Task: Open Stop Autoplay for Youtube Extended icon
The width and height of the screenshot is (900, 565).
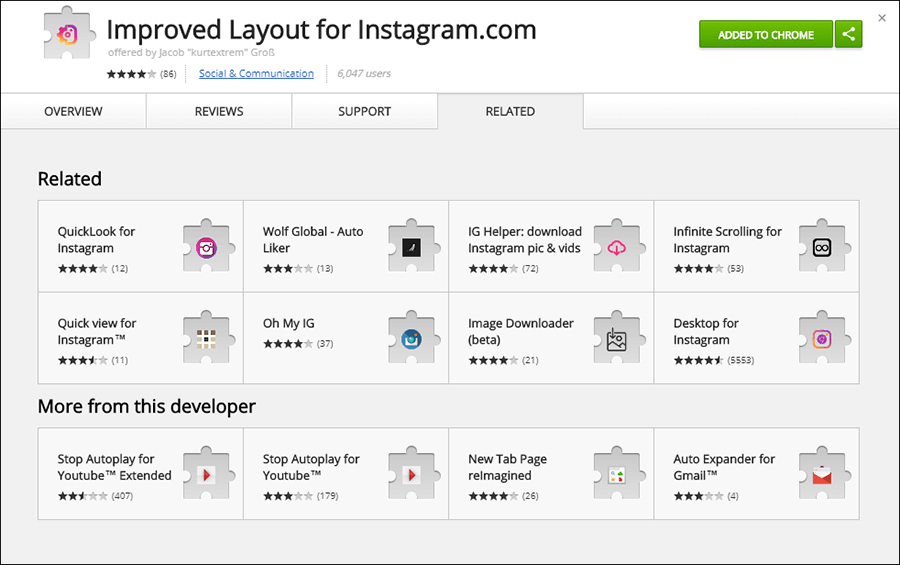Action: pos(208,474)
